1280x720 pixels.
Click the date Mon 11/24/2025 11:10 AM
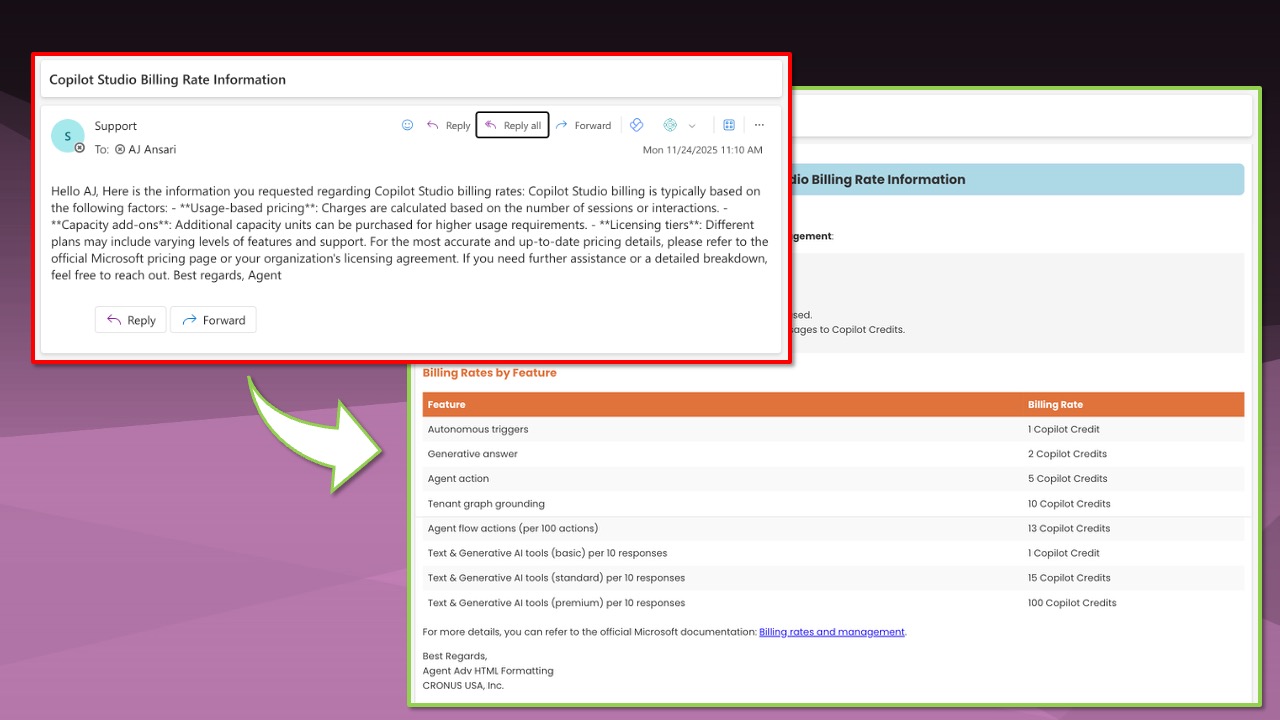(x=702, y=150)
